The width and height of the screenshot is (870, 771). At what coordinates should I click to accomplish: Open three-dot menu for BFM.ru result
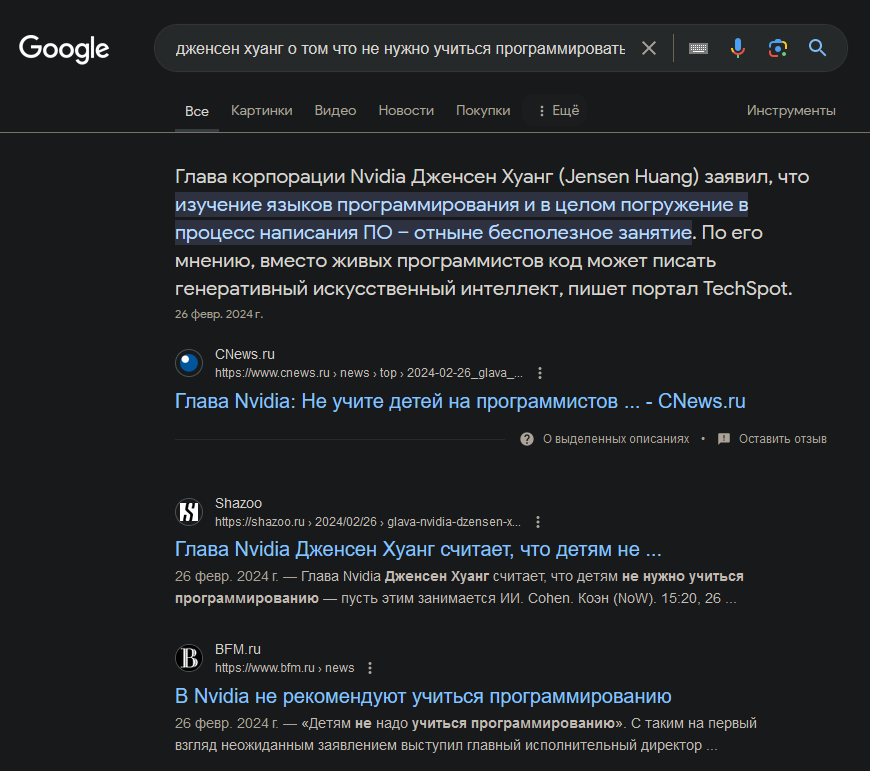tap(370, 668)
